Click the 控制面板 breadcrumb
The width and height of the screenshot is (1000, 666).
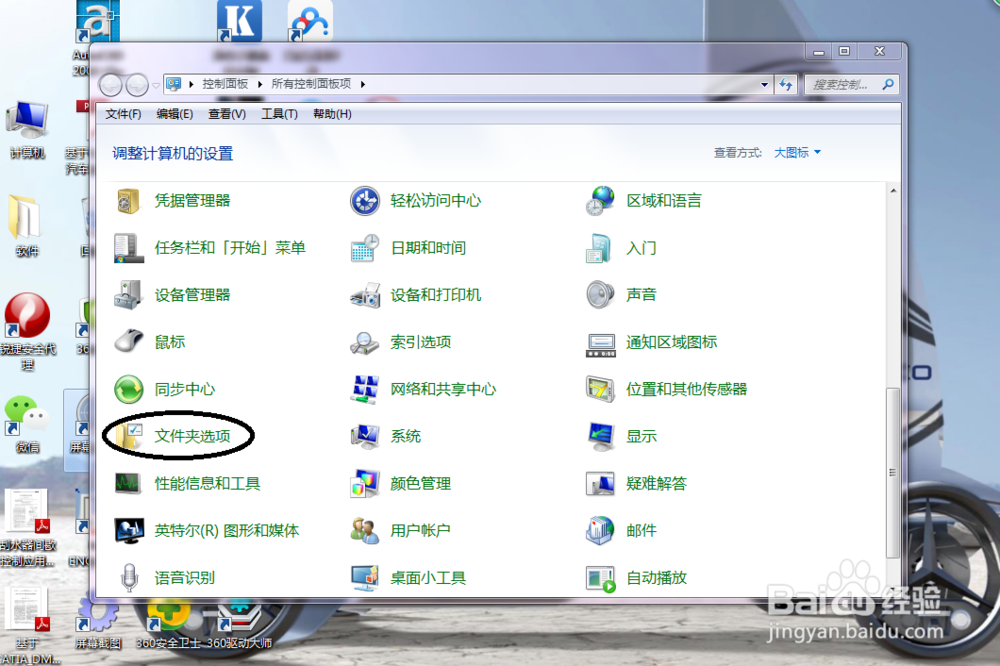click(x=225, y=84)
